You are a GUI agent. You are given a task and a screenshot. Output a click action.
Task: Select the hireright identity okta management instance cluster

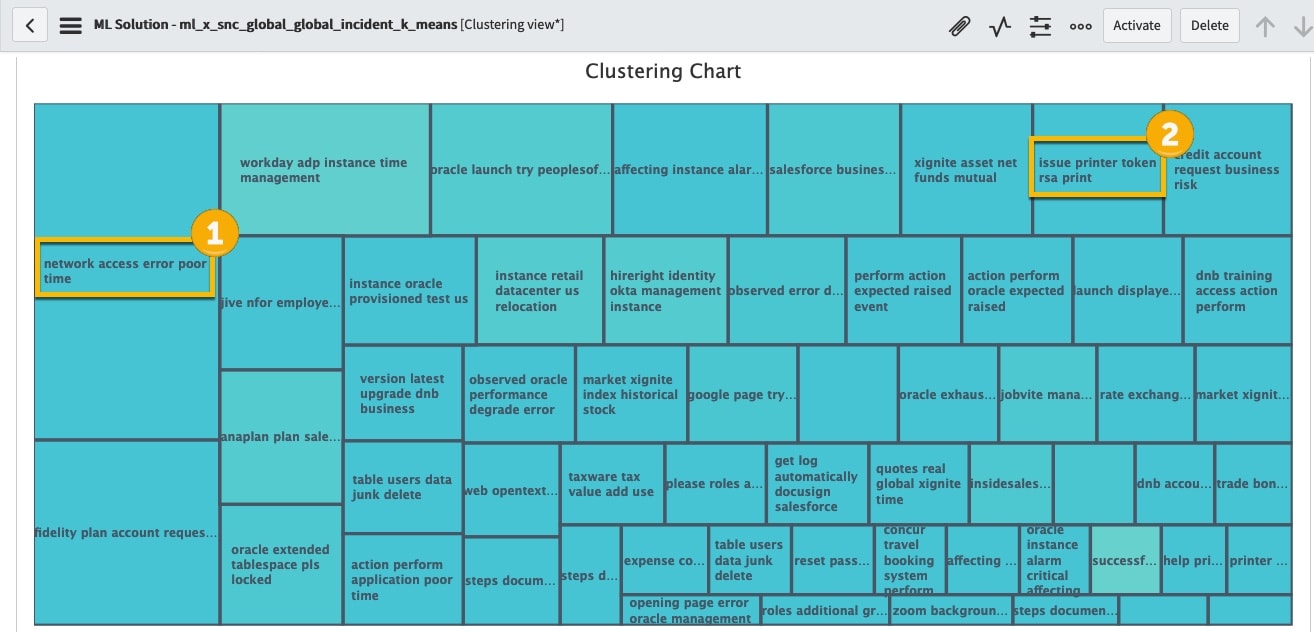(x=665, y=292)
